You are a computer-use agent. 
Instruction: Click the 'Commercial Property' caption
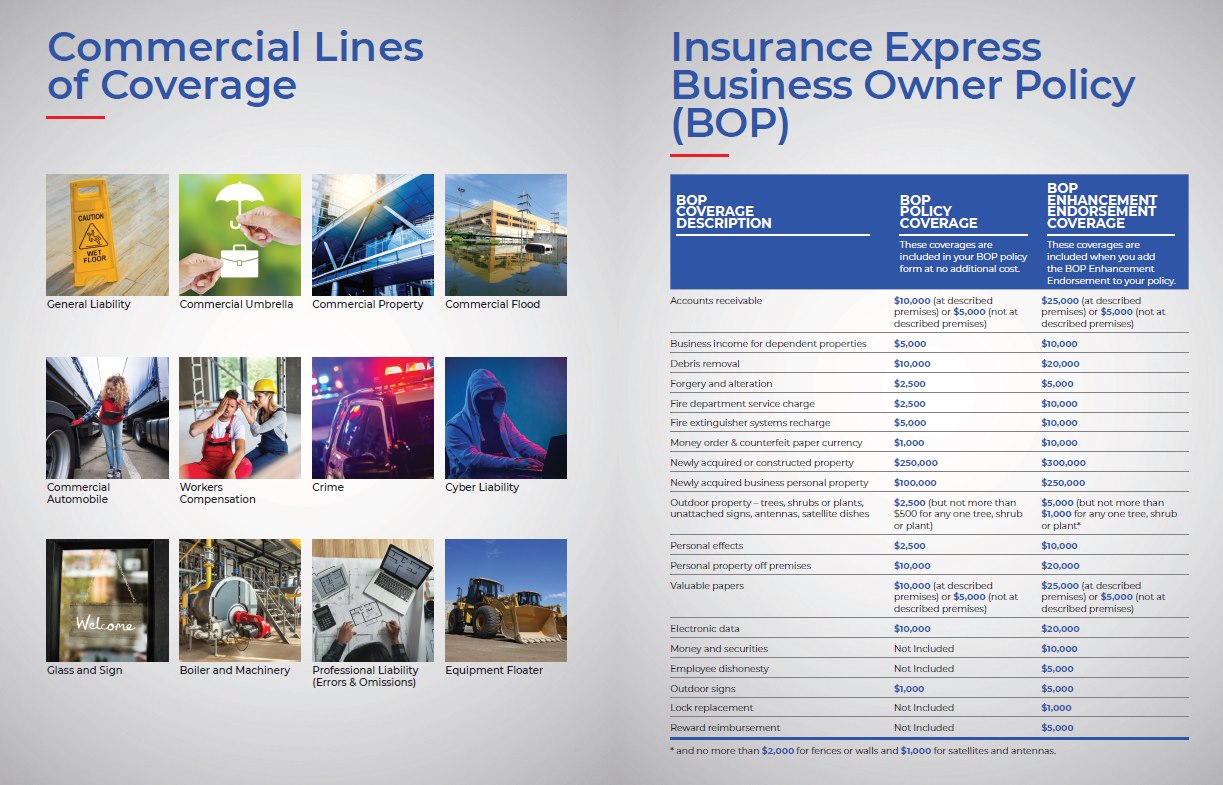pyautogui.click(x=368, y=304)
